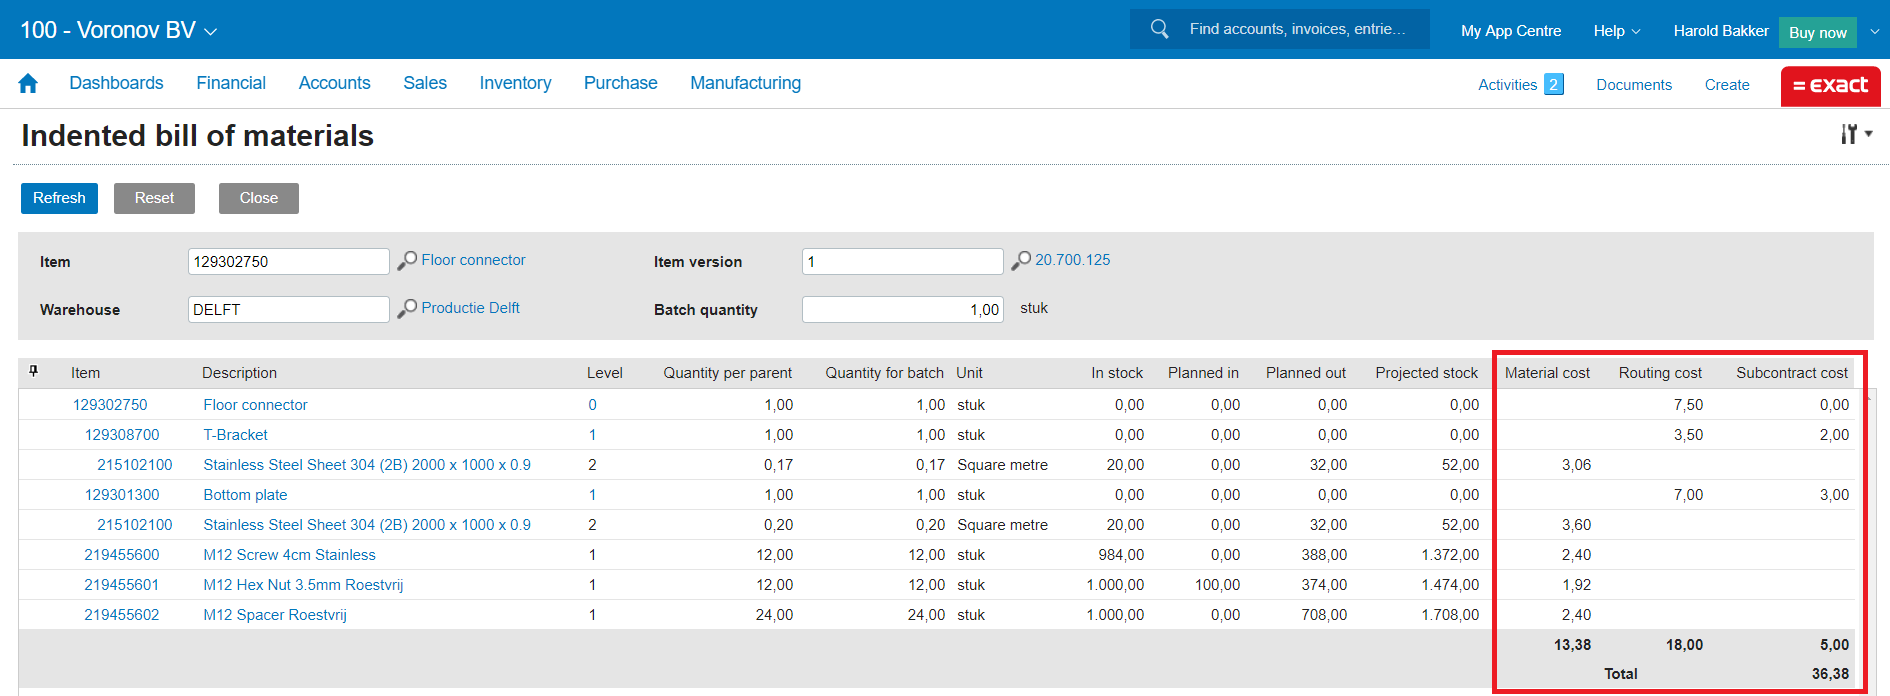Image resolution: width=1890 pixels, height=696 pixels.
Task: Click the search magnifier icon in top bar
Action: [x=1159, y=29]
